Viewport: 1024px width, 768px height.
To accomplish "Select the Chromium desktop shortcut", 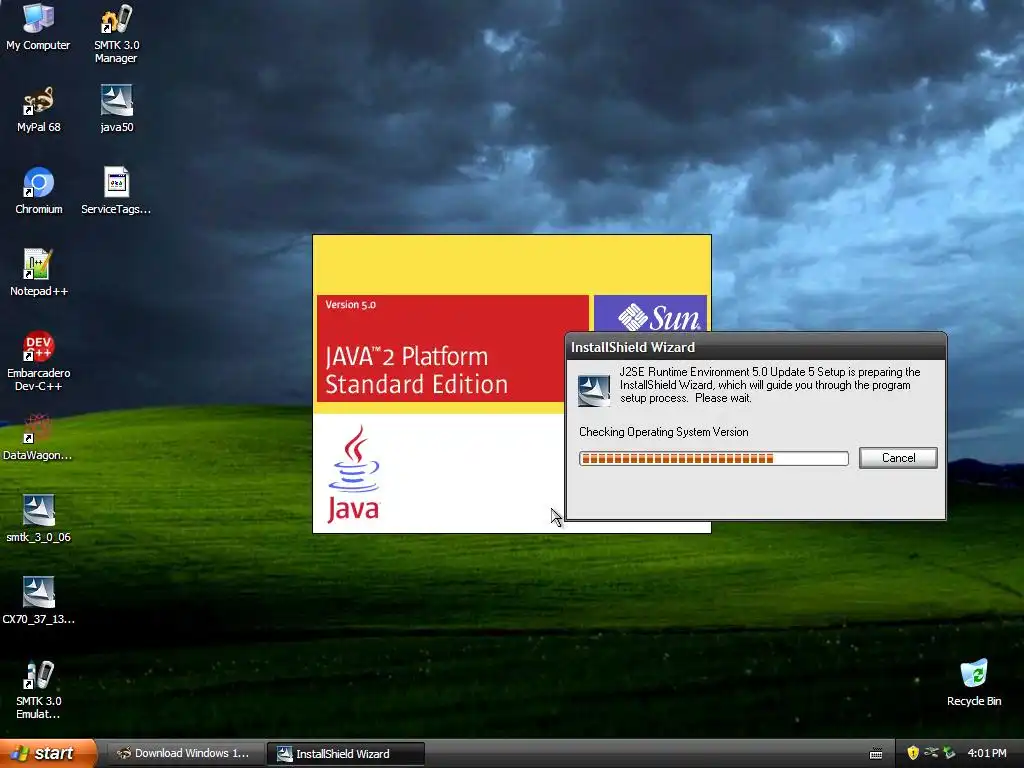I will tap(39, 191).
